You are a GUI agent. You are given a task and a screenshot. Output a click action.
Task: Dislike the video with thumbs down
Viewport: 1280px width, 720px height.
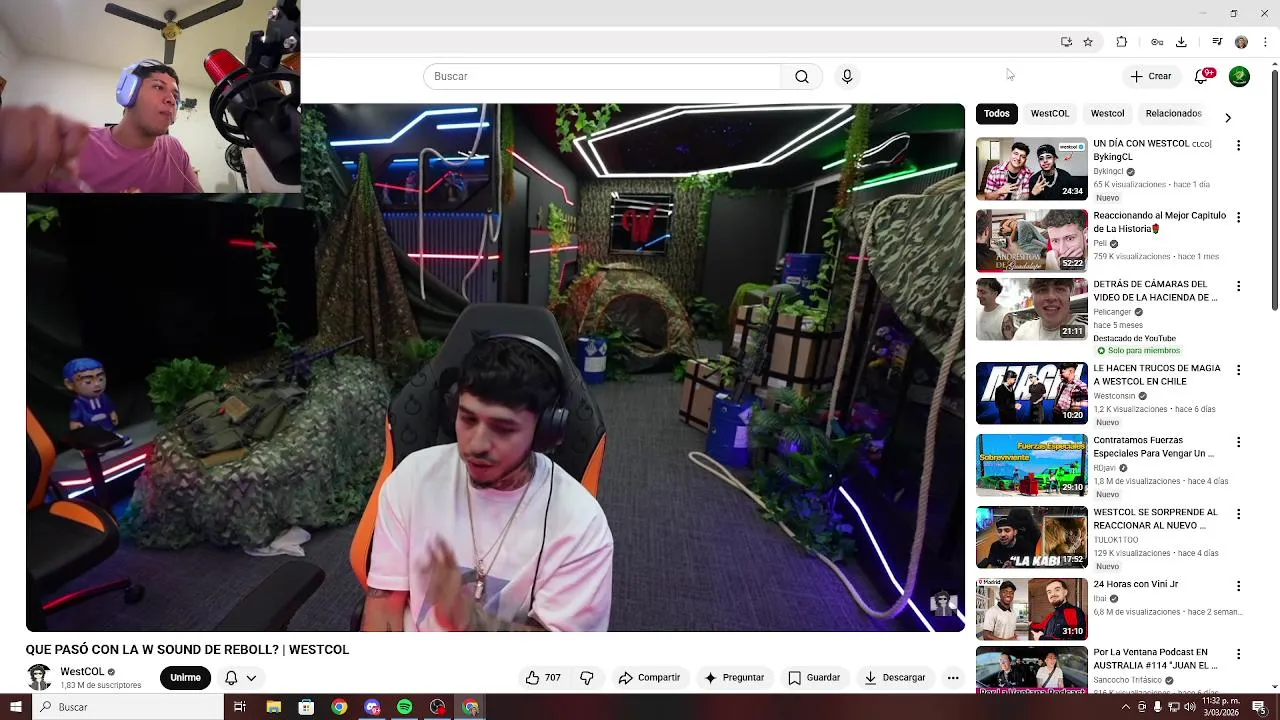coord(587,678)
